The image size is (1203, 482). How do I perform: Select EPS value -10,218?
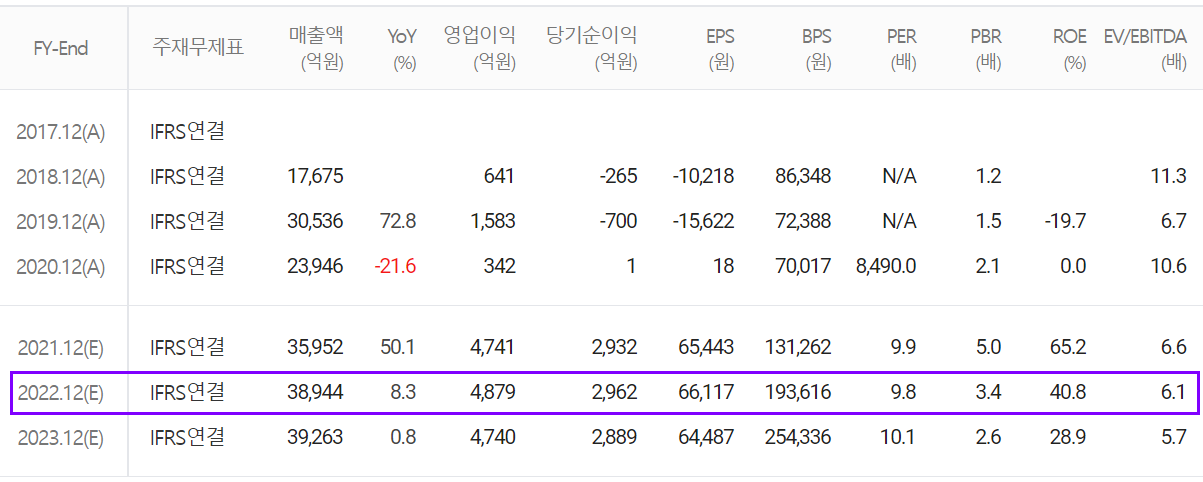coord(703,177)
